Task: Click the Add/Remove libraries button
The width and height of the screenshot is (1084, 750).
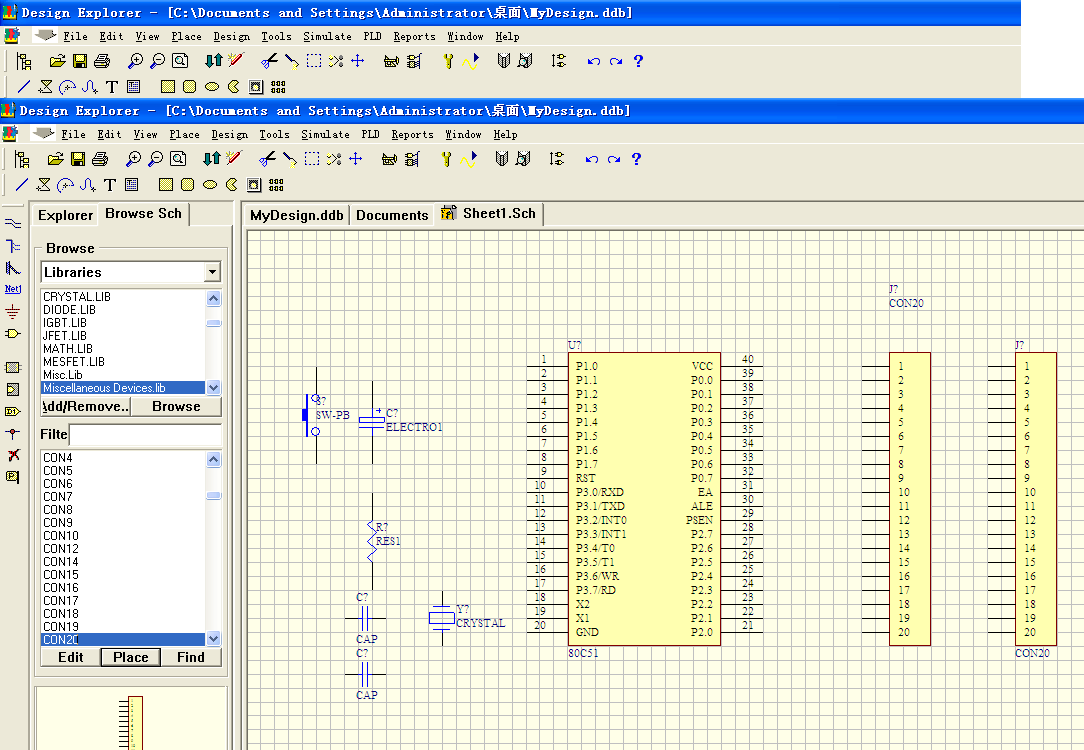Action: click(86, 407)
